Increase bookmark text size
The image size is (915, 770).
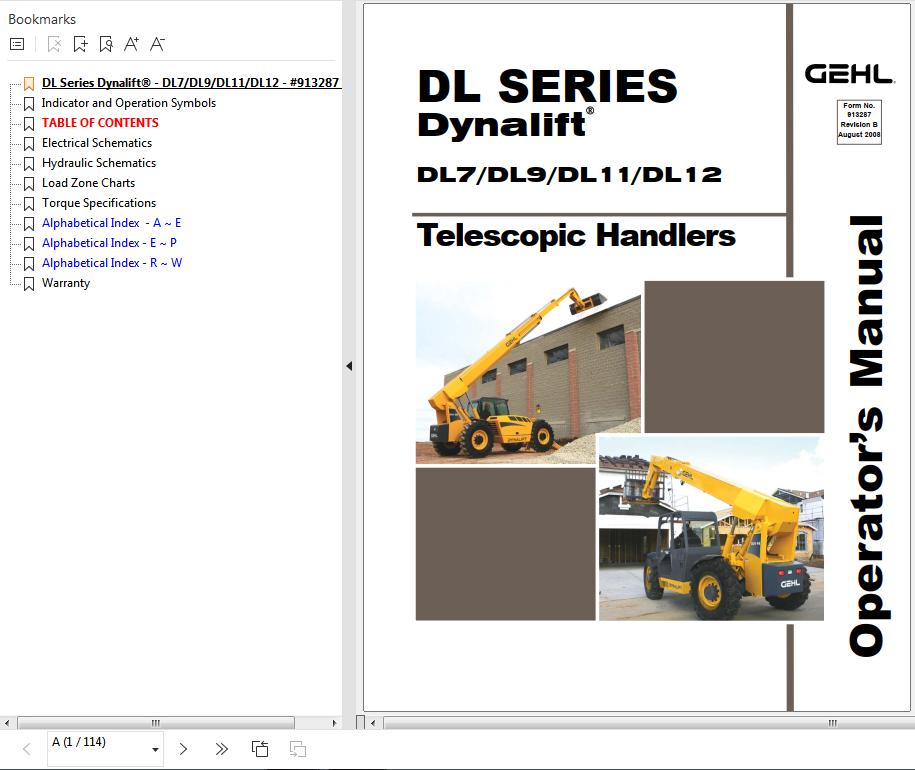tap(131, 44)
